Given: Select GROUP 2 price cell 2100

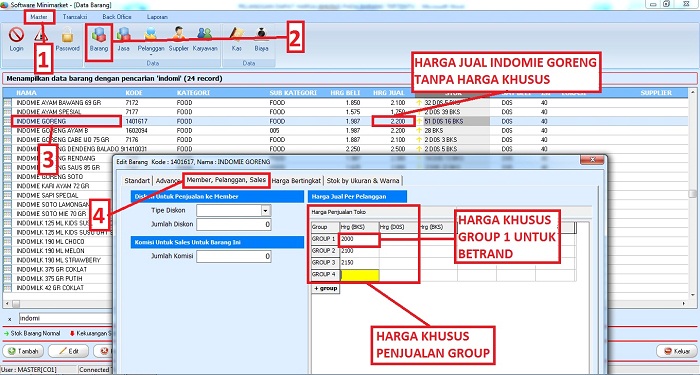Looking at the screenshot, I should (x=359, y=251).
